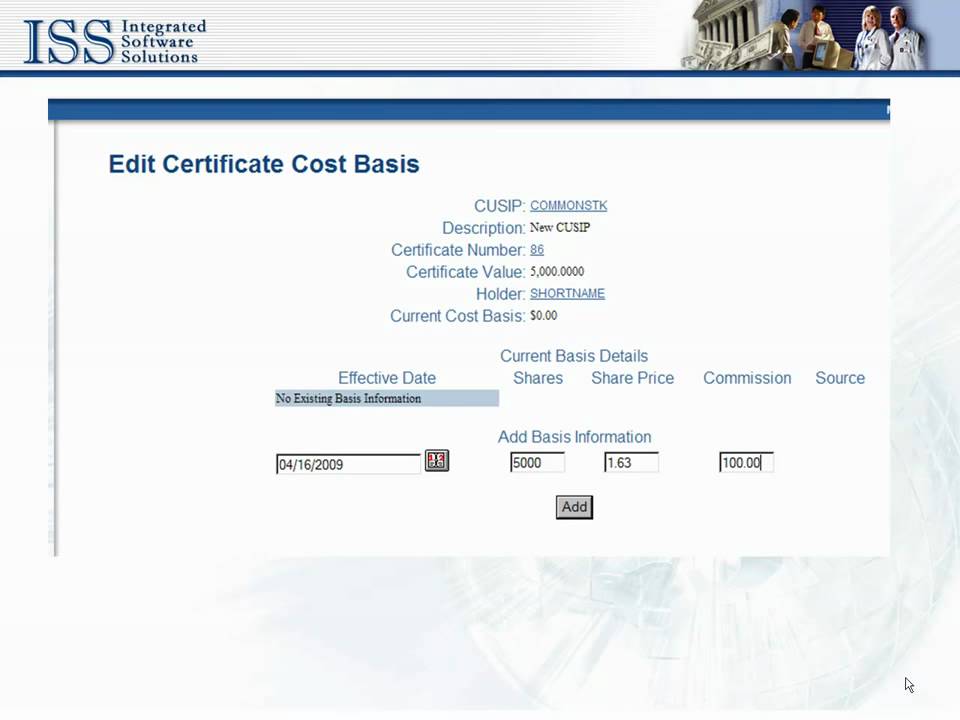Open the COMMONSTK CUSIP link
Viewport: 960px width, 720px height.
click(568, 206)
